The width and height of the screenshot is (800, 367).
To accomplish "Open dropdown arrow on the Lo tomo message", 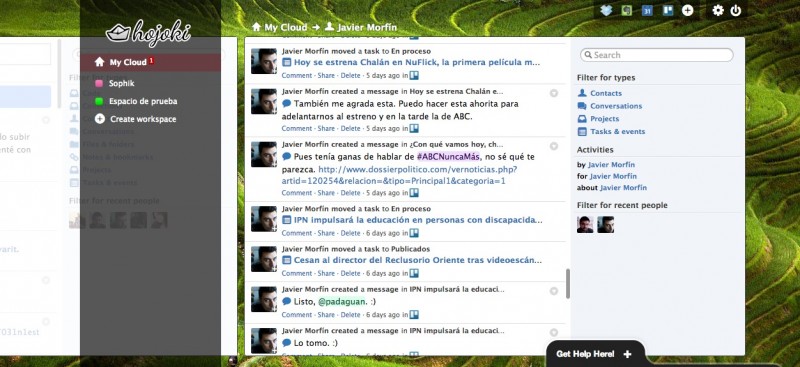I will [554, 332].
